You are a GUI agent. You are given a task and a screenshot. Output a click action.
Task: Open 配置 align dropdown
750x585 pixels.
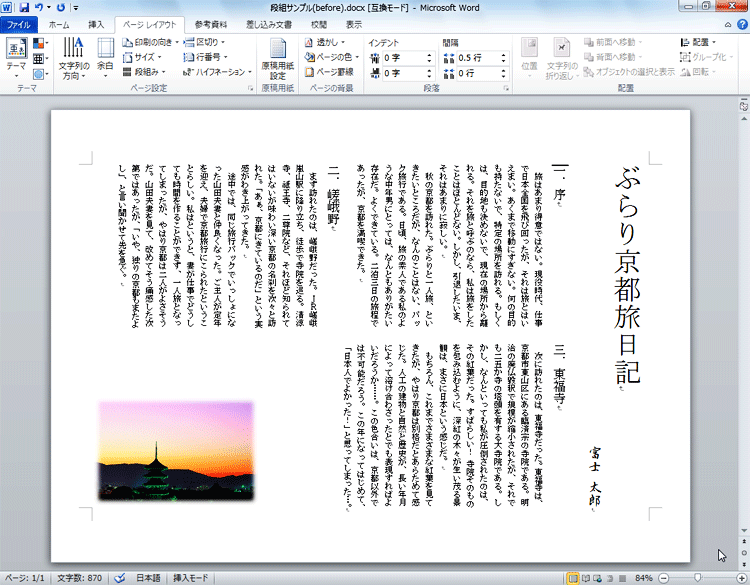point(698,43)
